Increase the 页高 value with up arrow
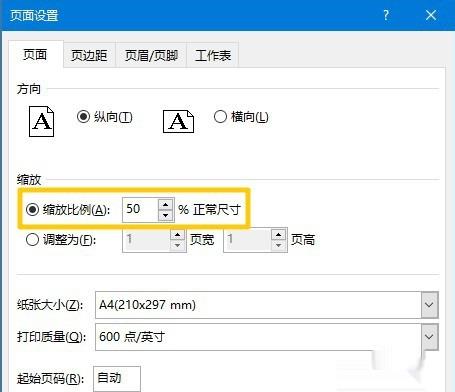This screenshot has height=392, width=455. [x=279, y=235]
